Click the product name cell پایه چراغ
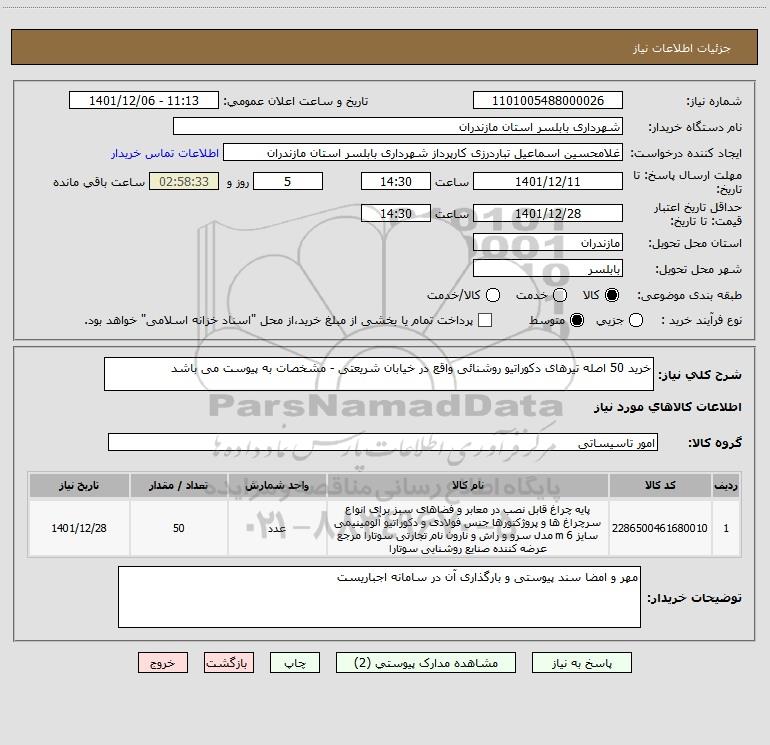 (468, 528)
